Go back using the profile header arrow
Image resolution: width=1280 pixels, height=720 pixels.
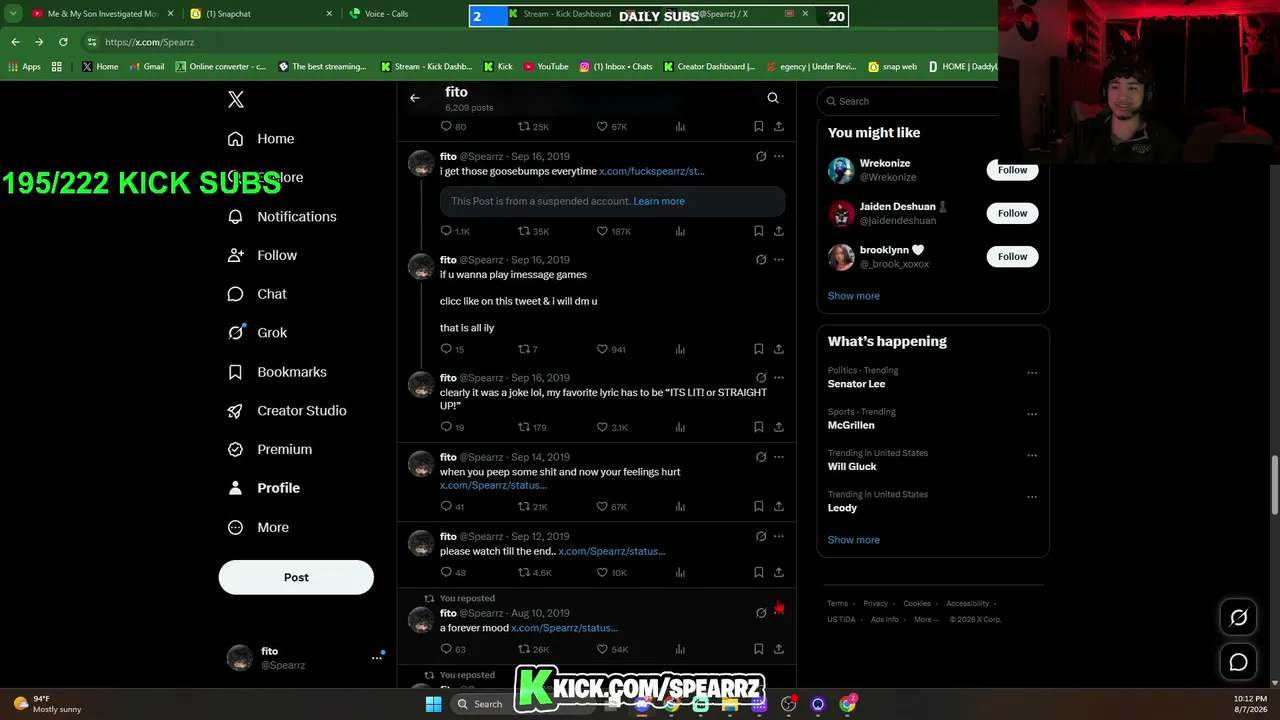pos(415,98)
